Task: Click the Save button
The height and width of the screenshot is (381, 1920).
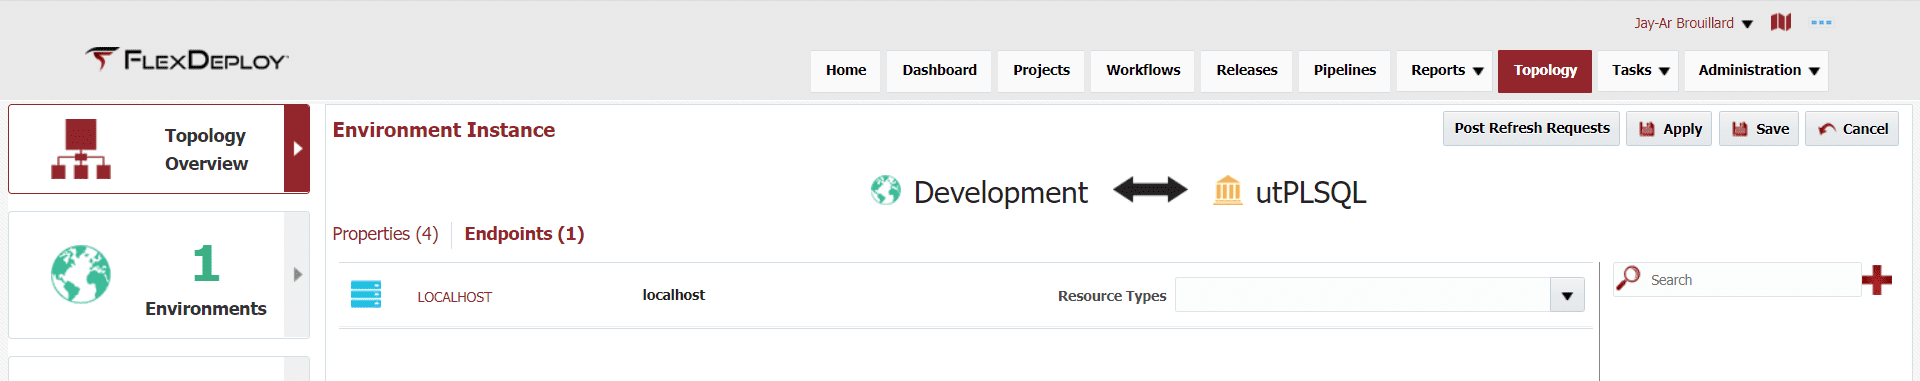Action: click(1759, 129)
